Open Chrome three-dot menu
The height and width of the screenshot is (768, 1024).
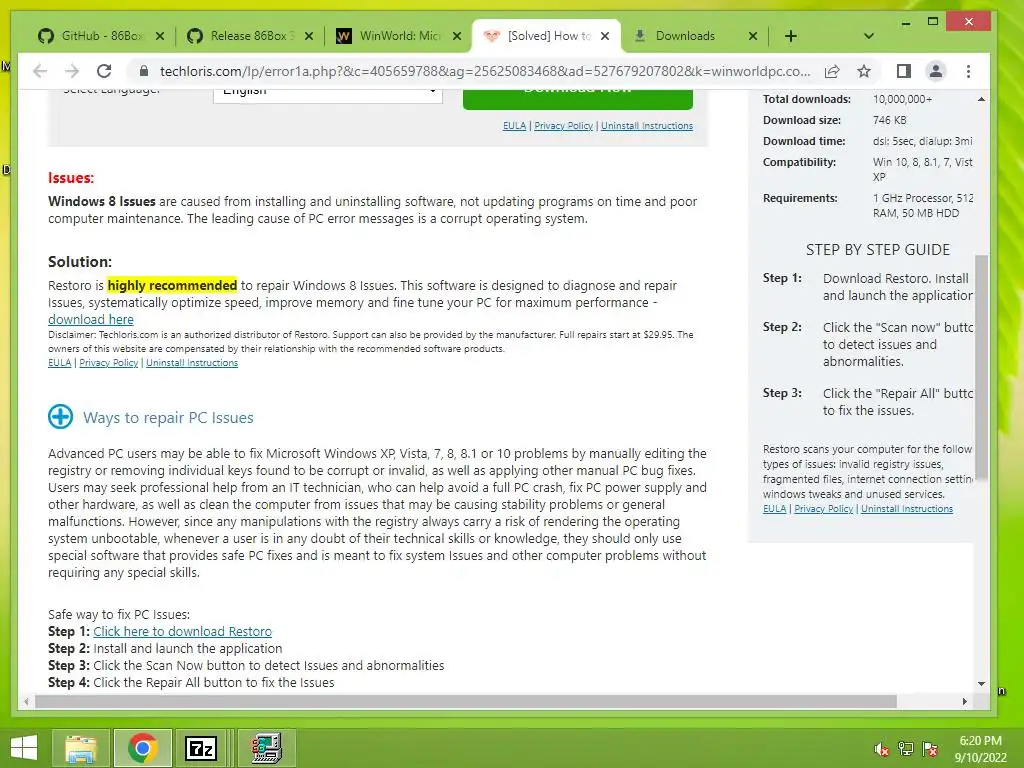(x=968, y=71)
